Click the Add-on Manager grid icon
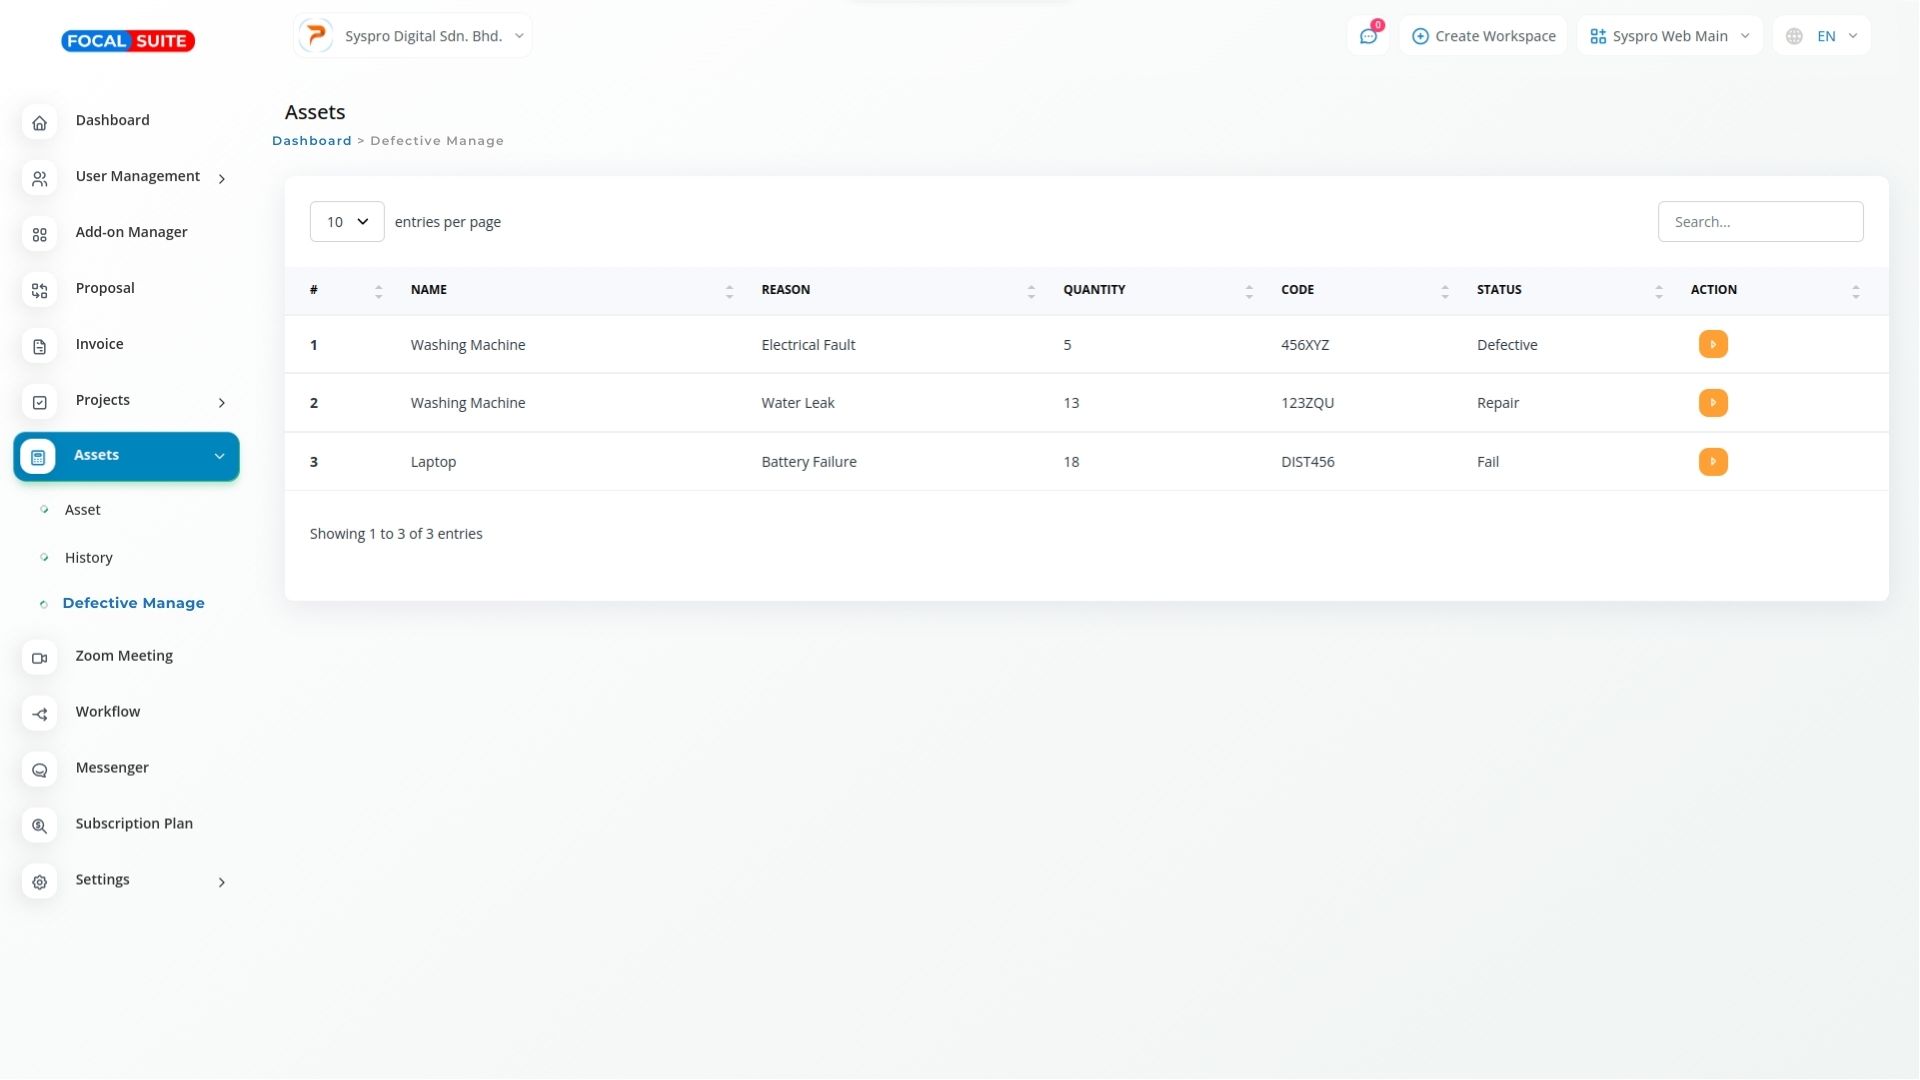The image size is (1920, 1080). pos(39,234)
